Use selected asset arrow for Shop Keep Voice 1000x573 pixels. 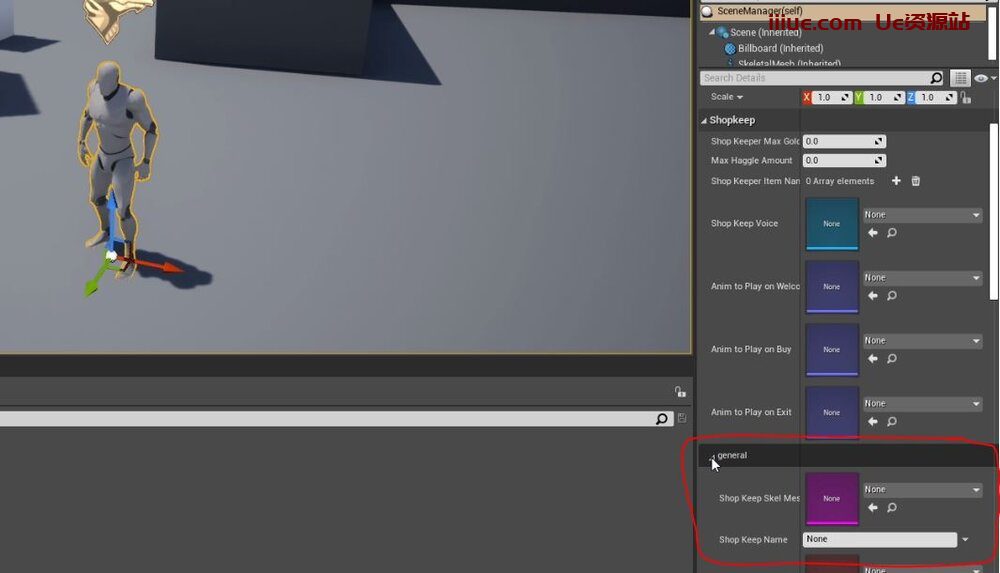(872, 233)
